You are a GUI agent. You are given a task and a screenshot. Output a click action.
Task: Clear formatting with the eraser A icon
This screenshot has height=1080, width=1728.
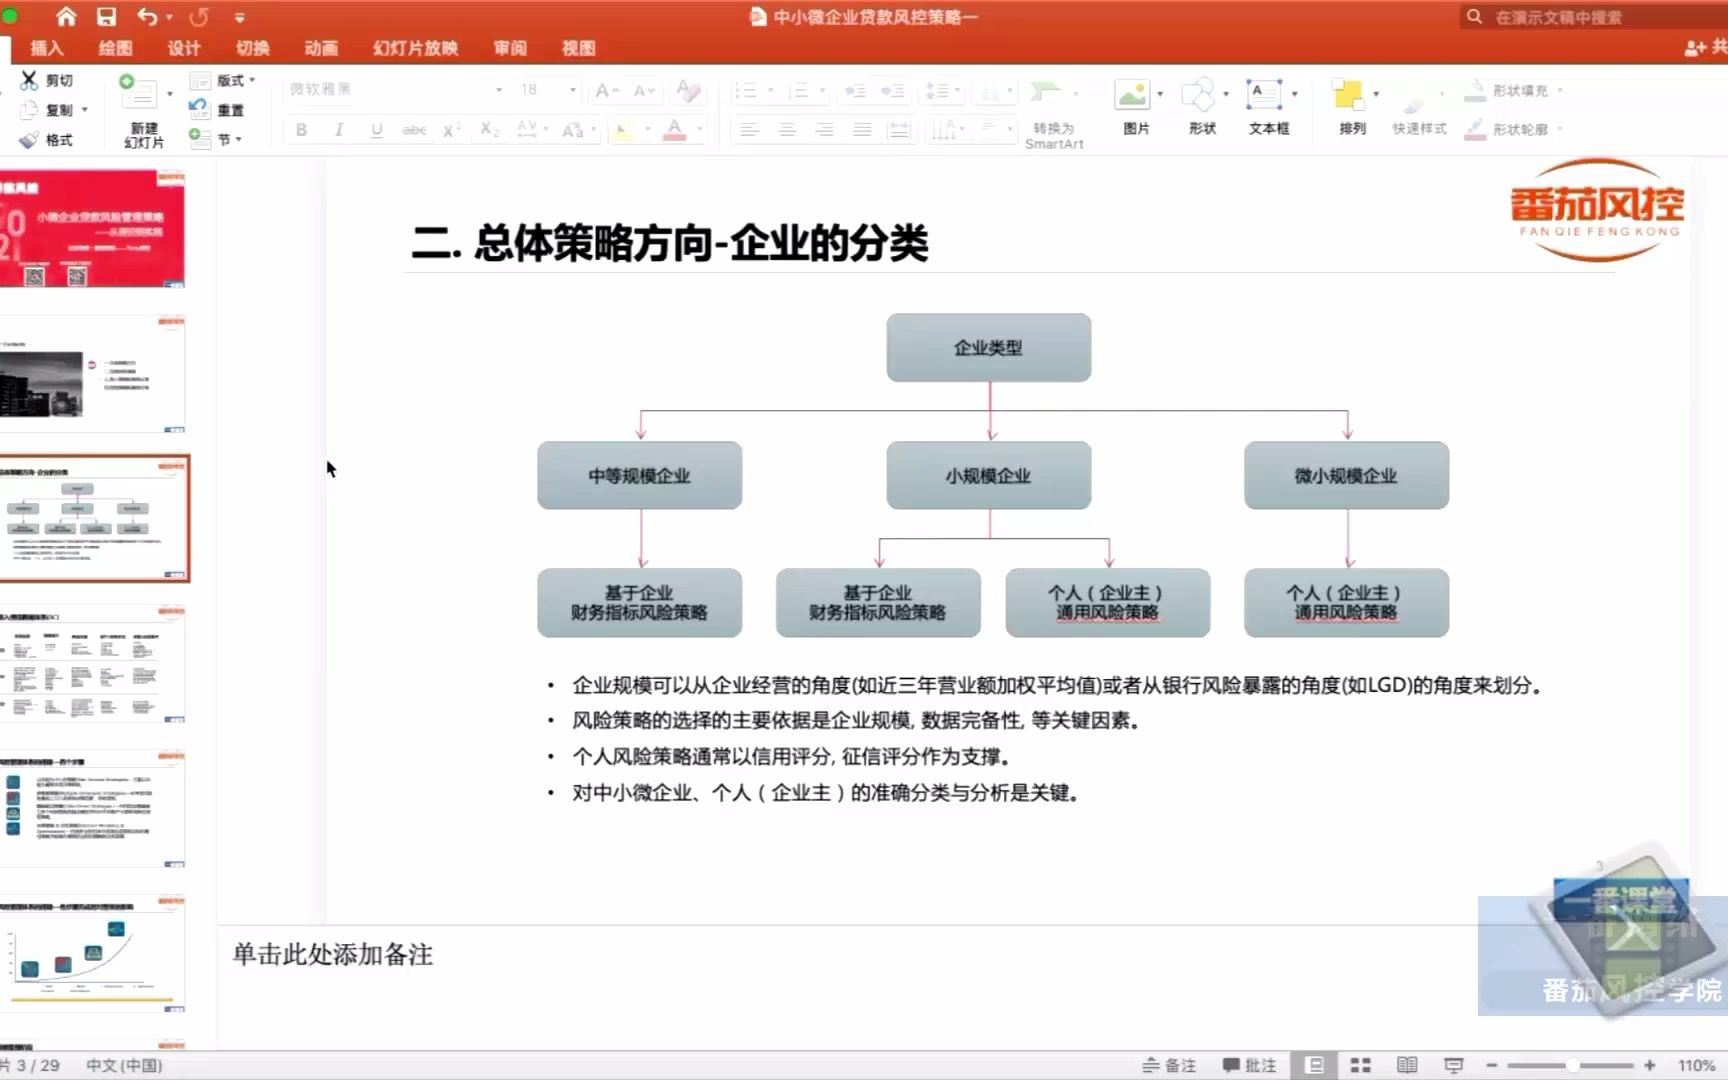[688, 90]
